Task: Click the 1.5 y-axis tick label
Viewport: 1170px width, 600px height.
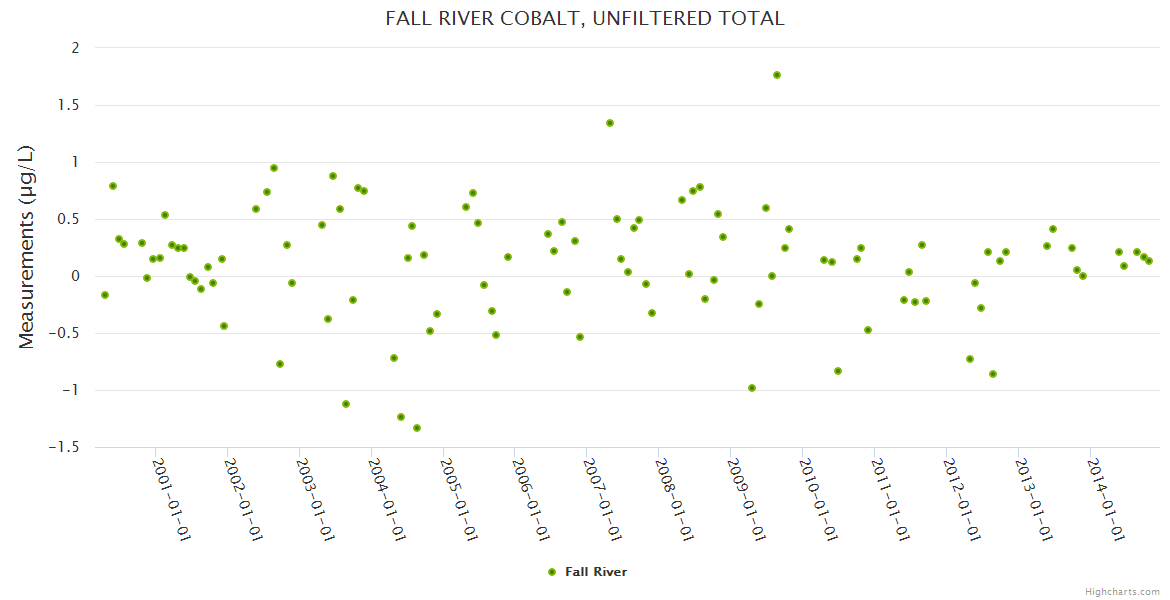Action: [71, 105]
